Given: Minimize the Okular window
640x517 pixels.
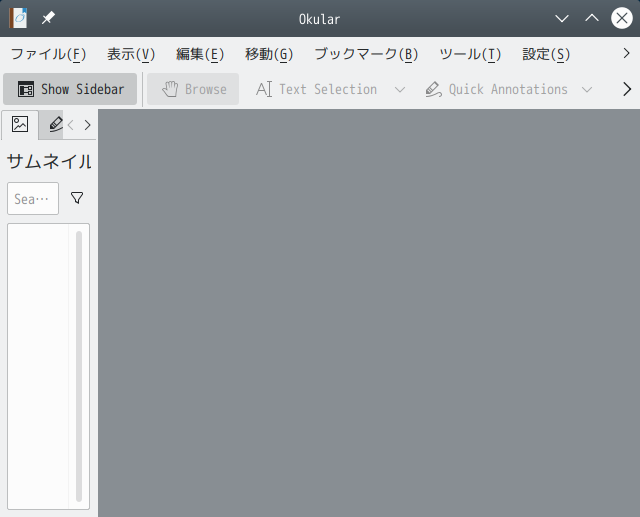Looking at the screenshot, I should [562, 18].
